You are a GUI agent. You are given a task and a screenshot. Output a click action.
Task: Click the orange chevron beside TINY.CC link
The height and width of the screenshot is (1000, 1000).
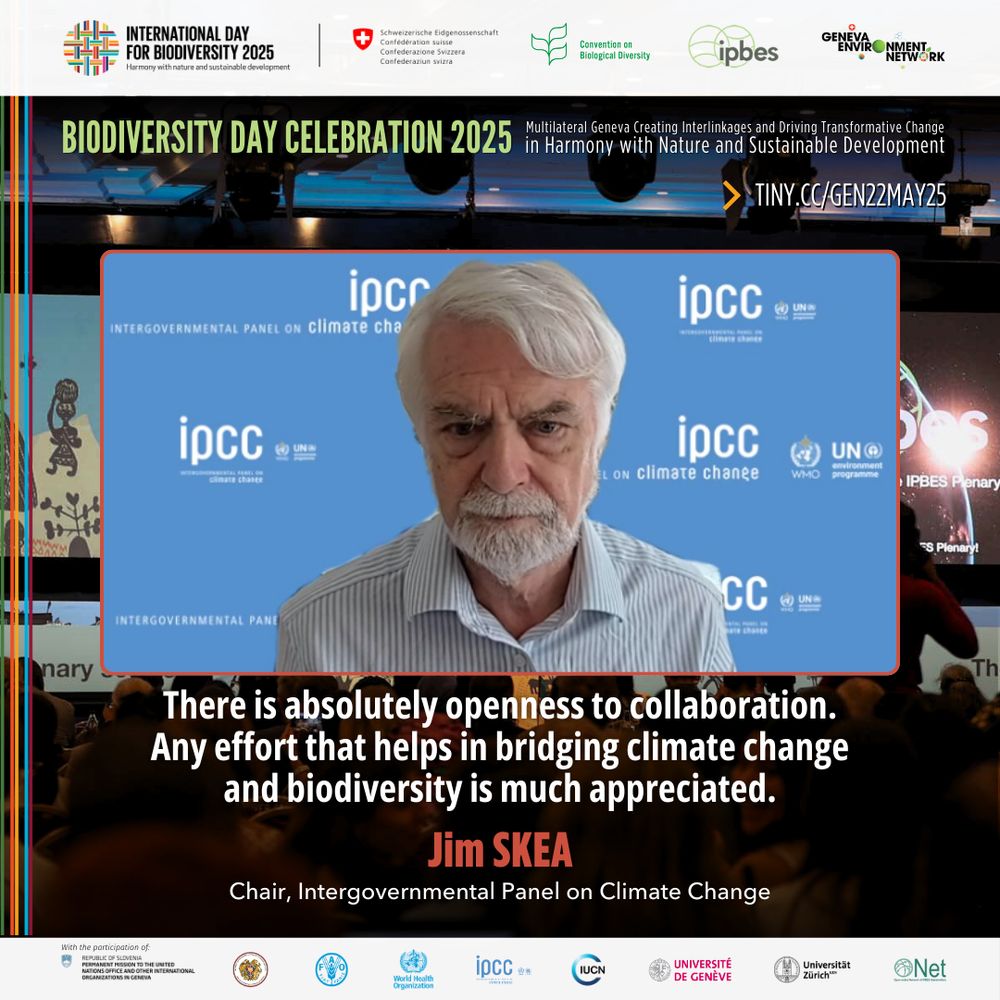coord(732,196)
